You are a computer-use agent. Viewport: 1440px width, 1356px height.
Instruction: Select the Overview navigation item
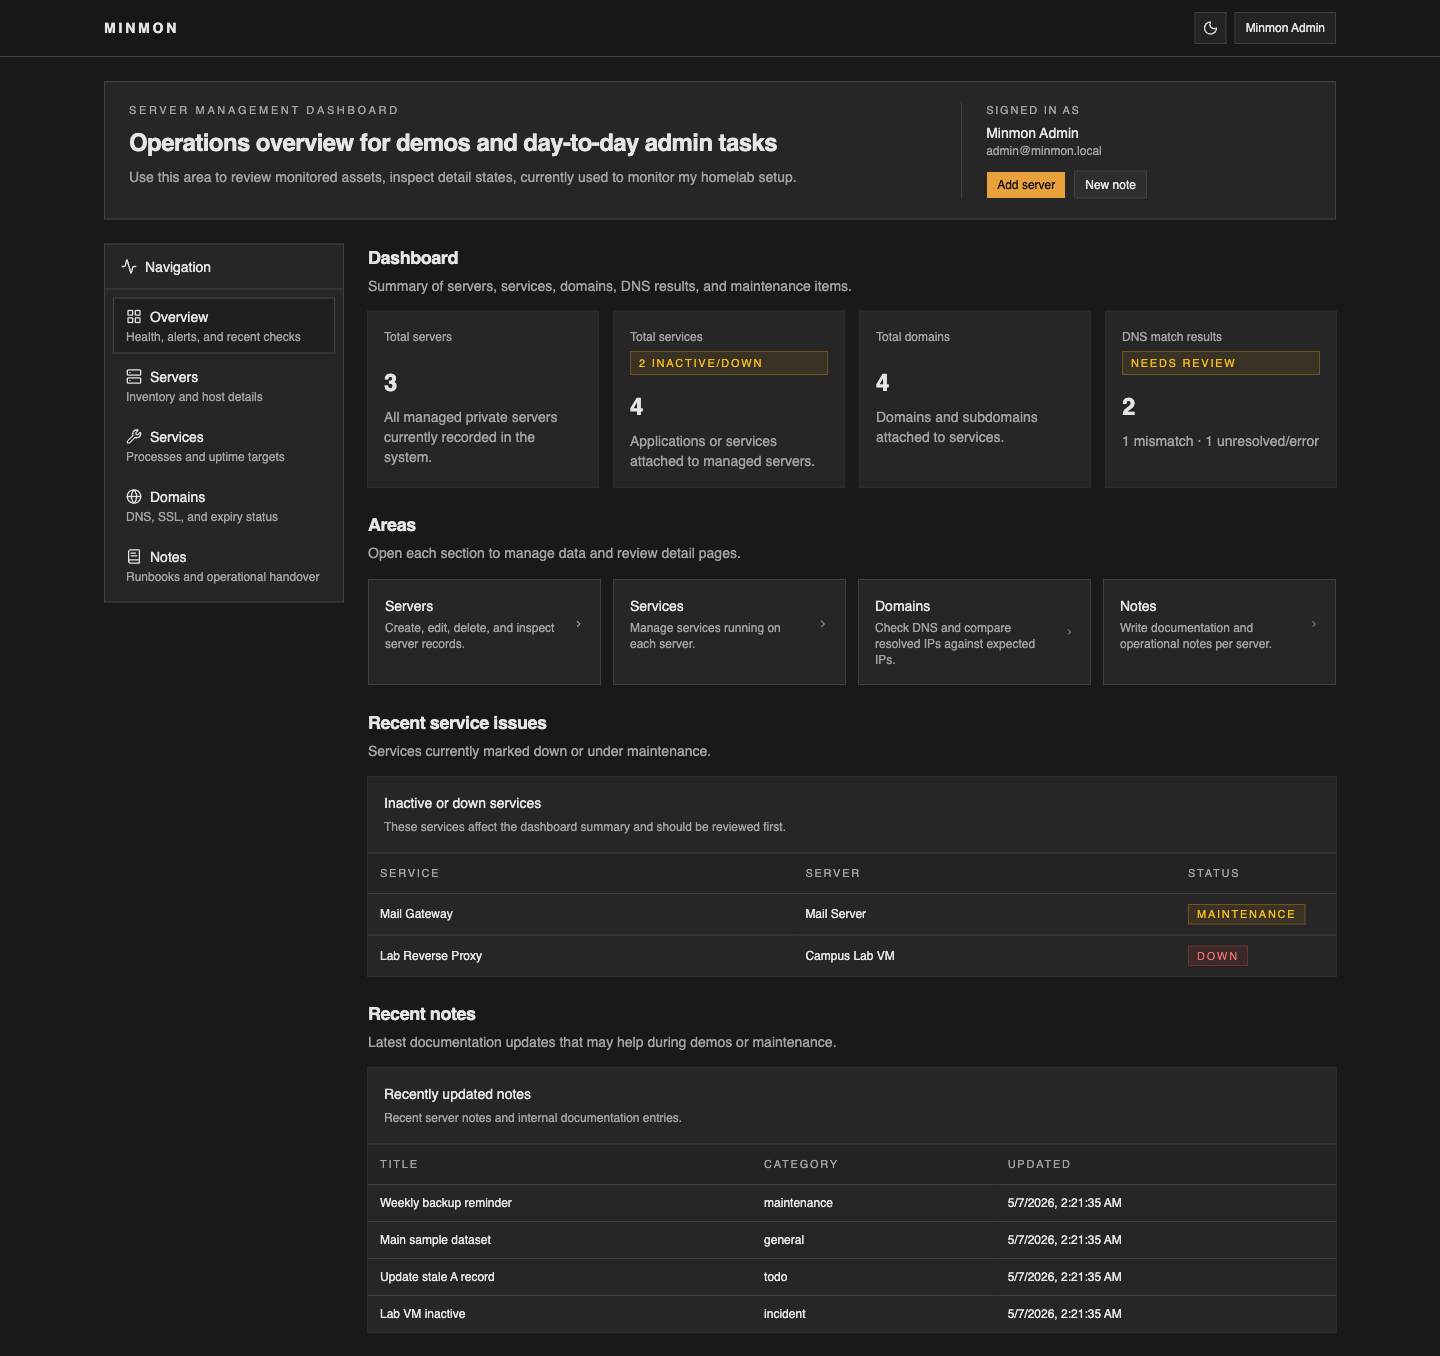point(224,326)
